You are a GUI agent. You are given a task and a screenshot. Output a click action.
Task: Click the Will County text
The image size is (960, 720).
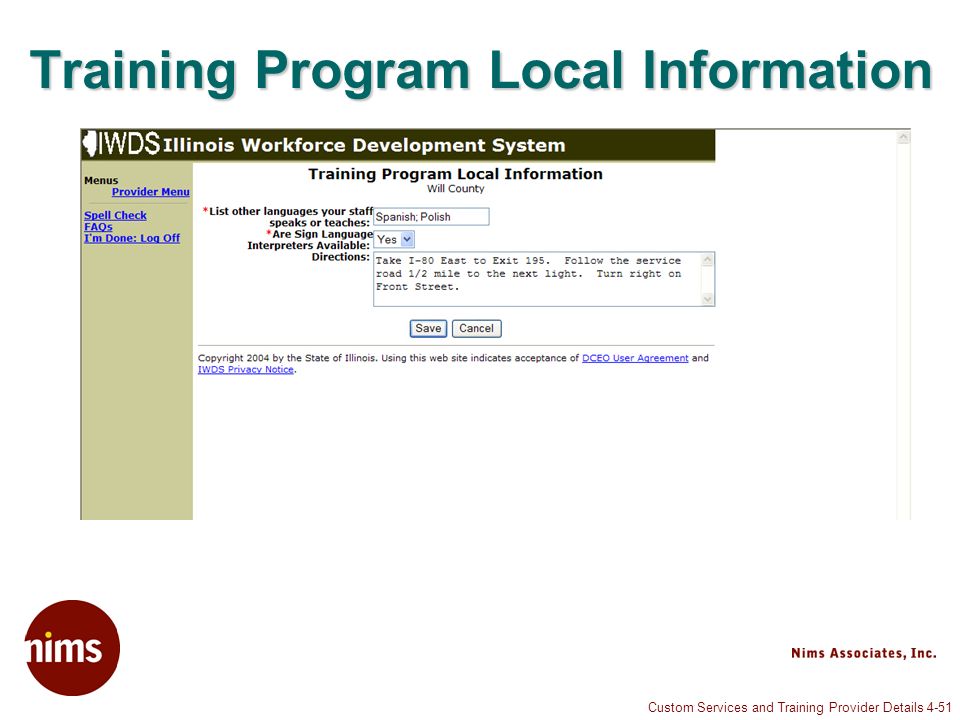pyautogui.click(x=456, y=189)
